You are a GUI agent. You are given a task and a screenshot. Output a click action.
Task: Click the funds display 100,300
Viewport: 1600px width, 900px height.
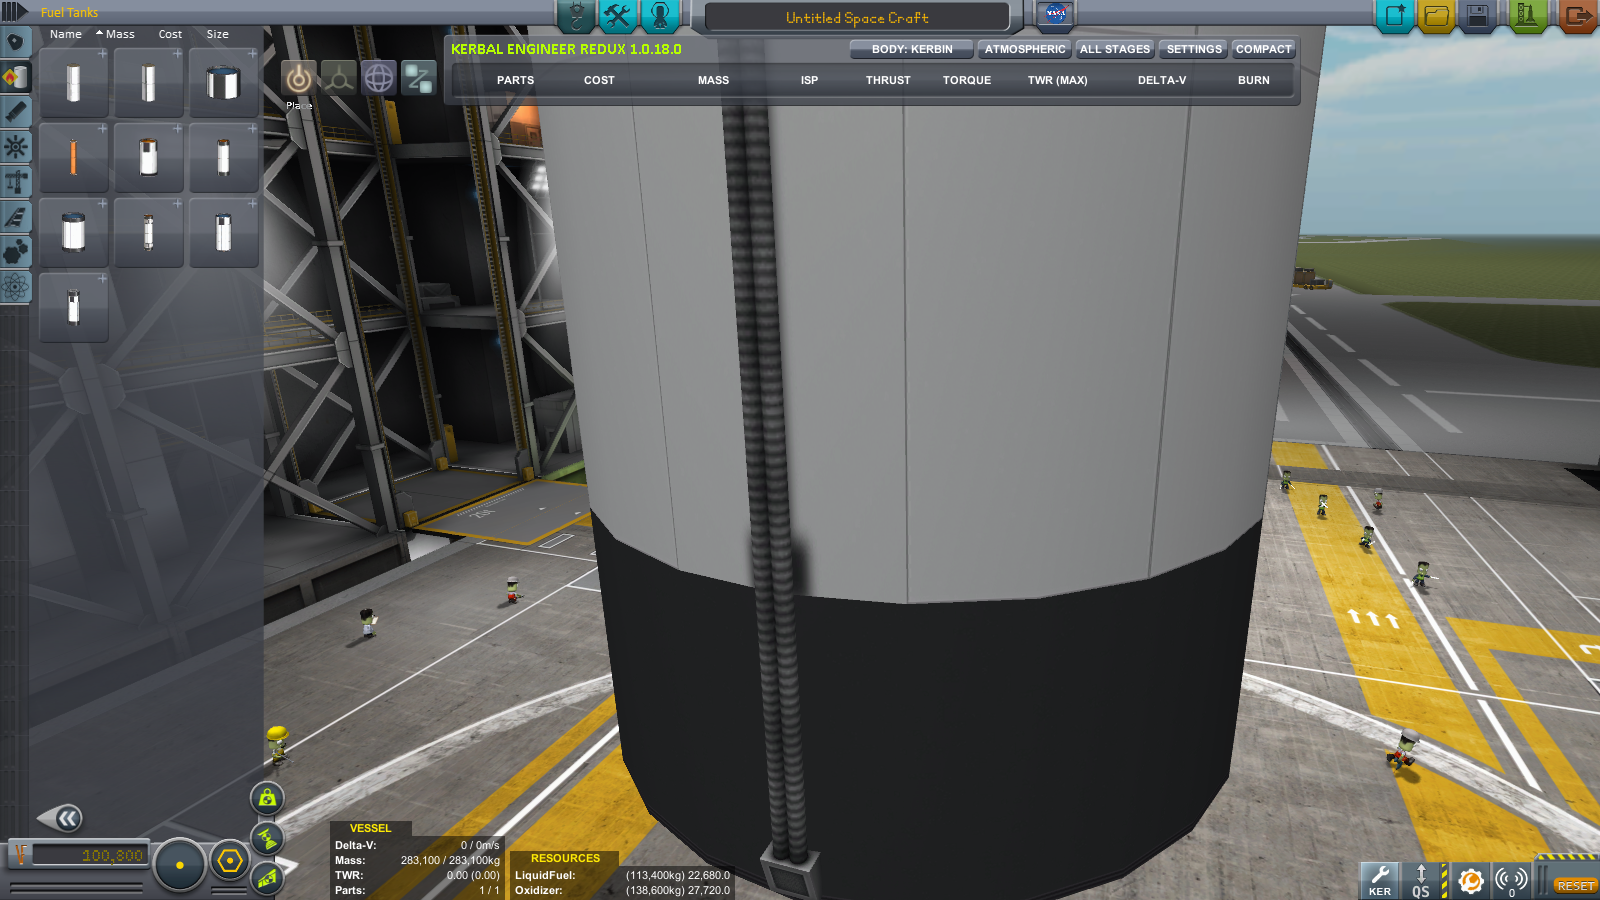click(x=88, y=856)
